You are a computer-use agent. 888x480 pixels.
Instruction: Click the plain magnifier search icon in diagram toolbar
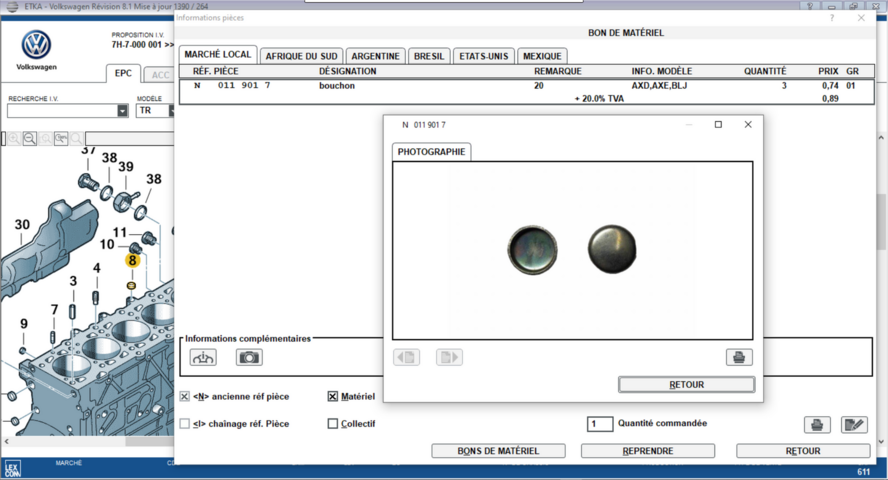[76, 138]
